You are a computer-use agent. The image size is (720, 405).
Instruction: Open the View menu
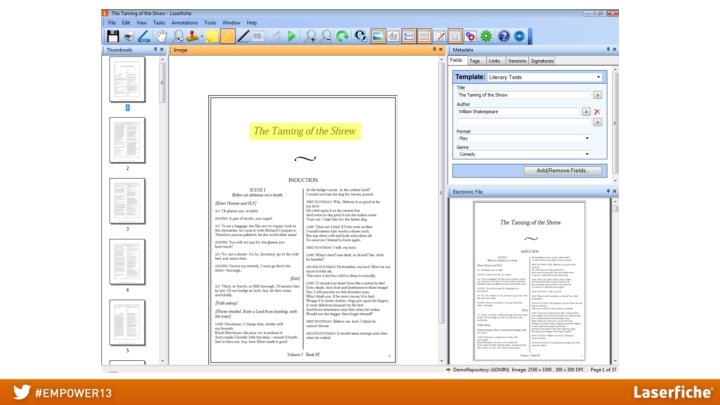pos(141,22)
